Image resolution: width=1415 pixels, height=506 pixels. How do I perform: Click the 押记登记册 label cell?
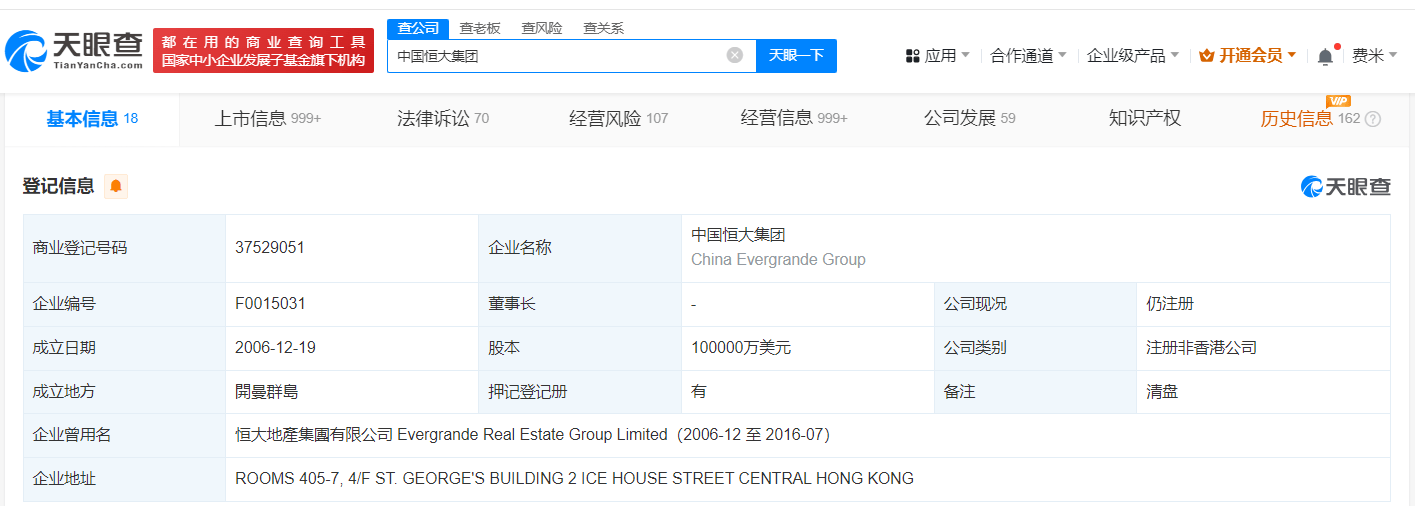pos(579,392)
